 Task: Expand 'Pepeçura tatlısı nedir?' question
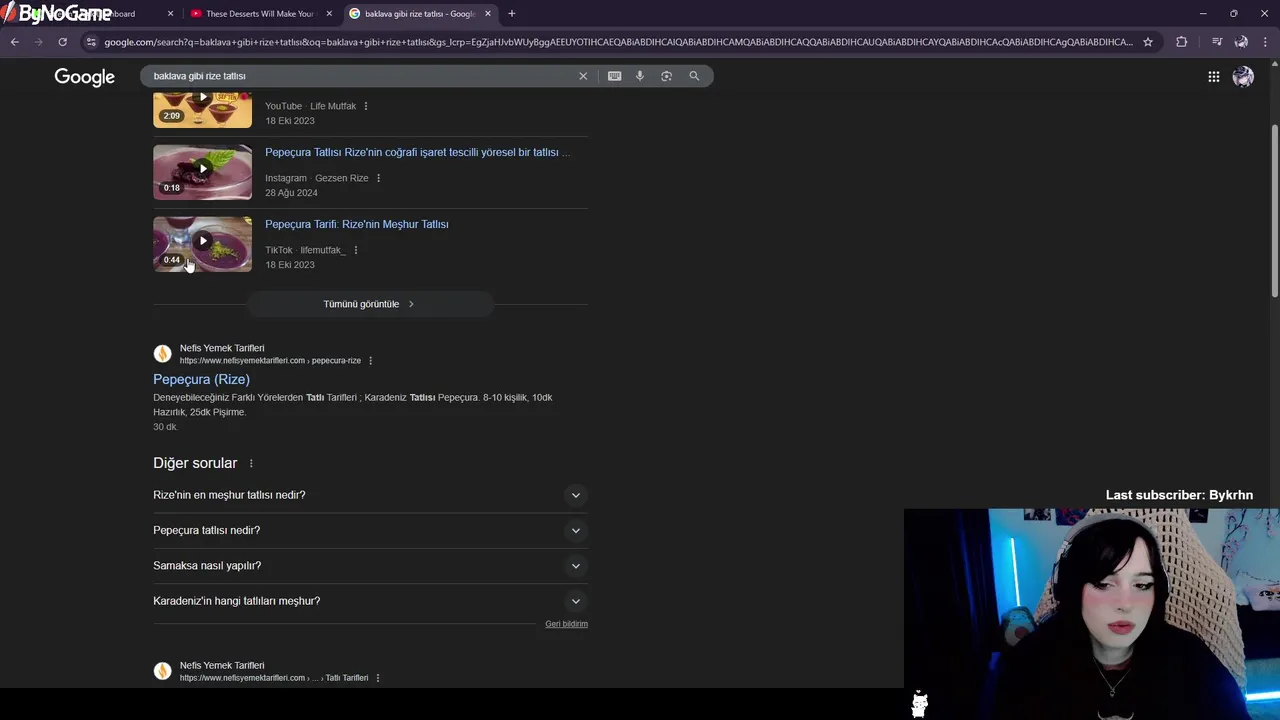pos(370,530)
